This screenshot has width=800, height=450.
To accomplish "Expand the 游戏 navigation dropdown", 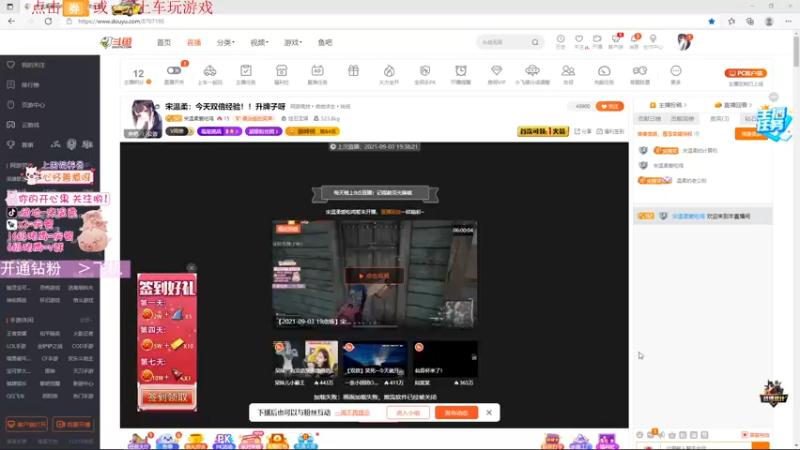I will 293,42.
